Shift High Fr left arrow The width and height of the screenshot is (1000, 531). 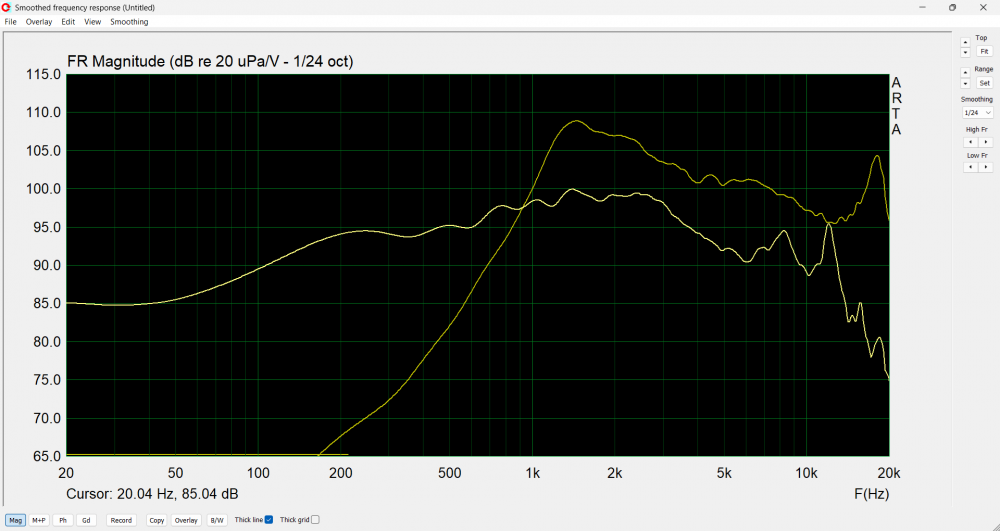click(x=970, y=142)
